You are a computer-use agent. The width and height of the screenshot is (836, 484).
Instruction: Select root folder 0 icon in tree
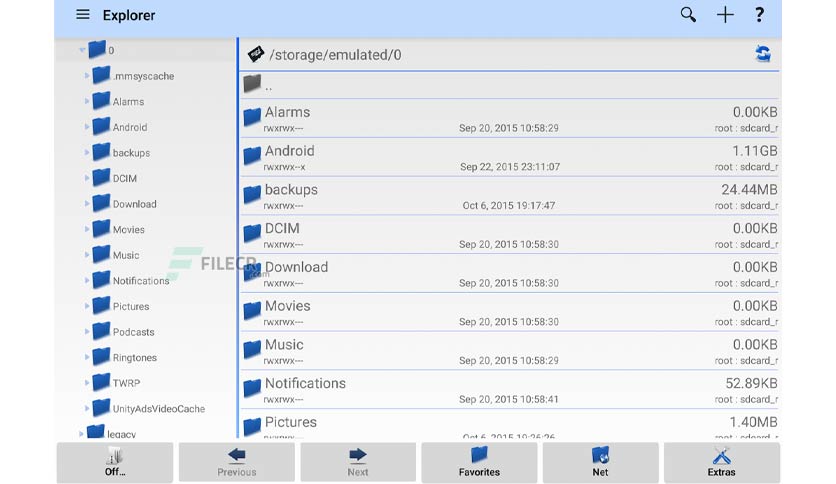click(97, 50)
